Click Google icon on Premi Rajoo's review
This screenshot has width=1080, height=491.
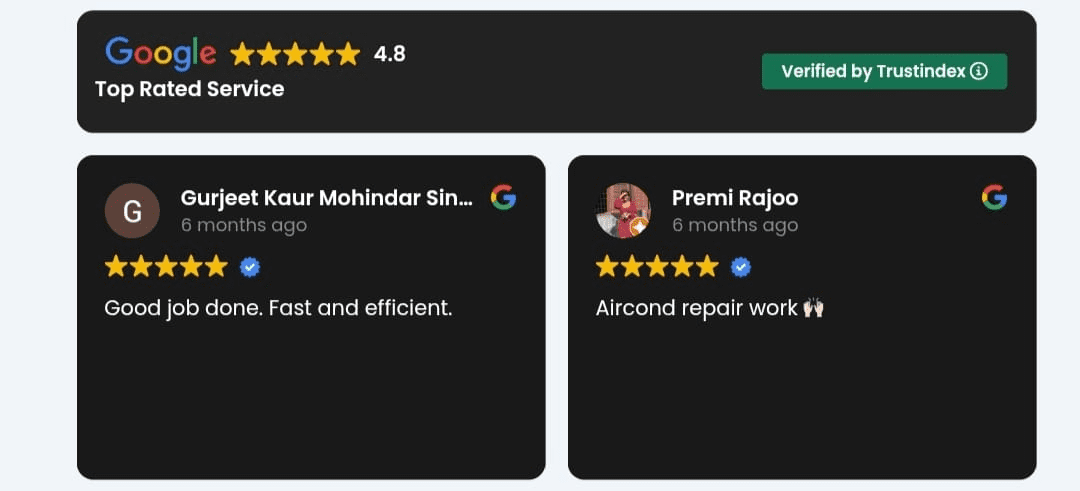994,198
